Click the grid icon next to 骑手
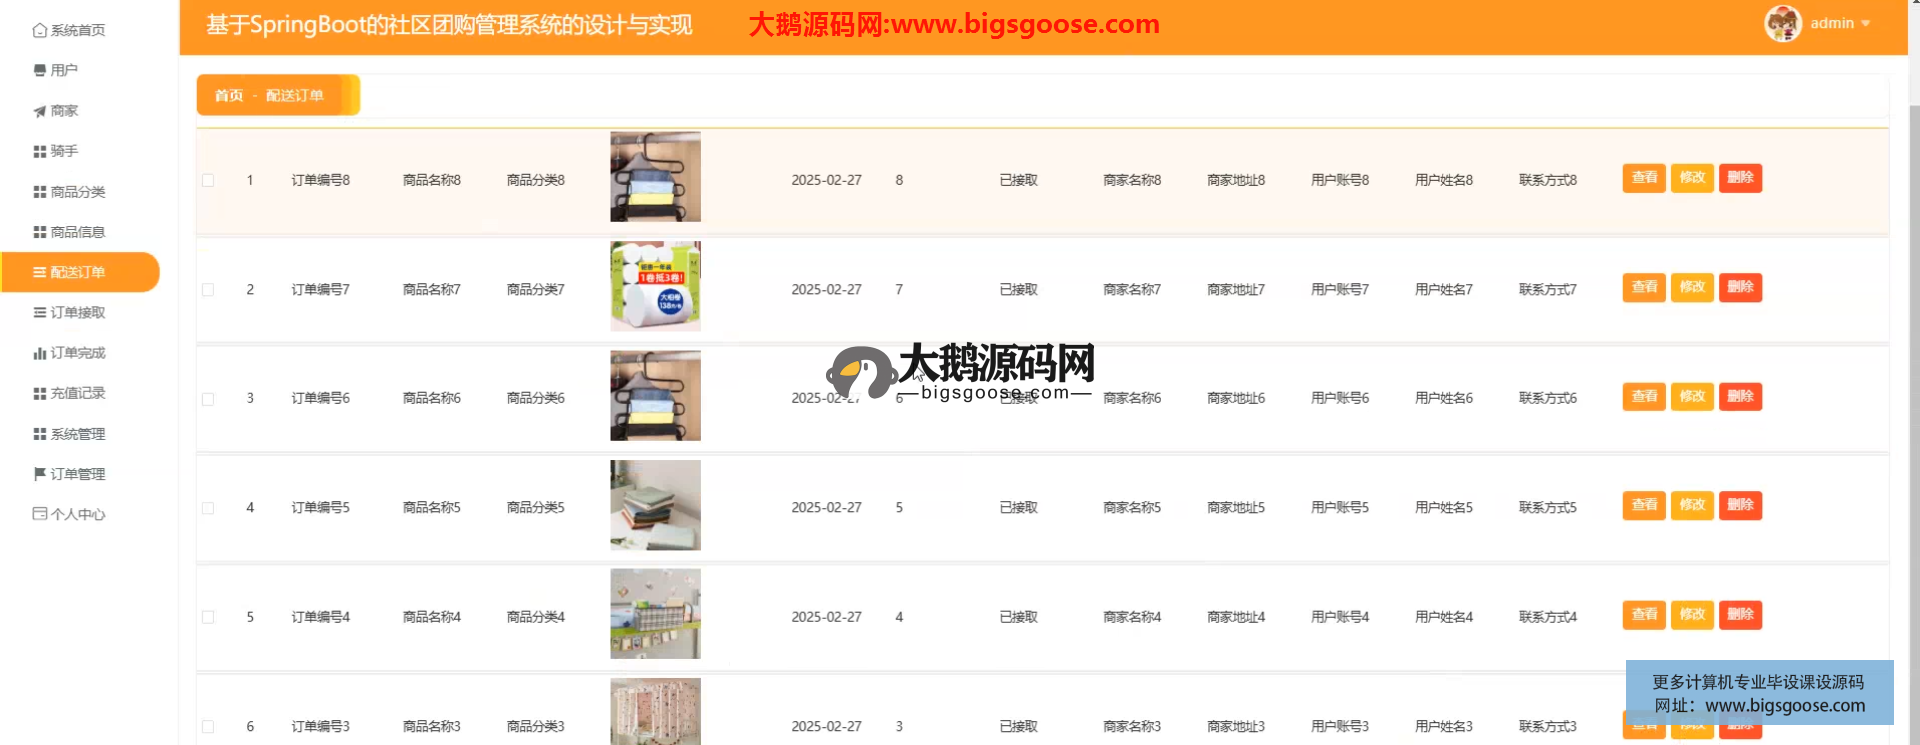 coord(39,151)
